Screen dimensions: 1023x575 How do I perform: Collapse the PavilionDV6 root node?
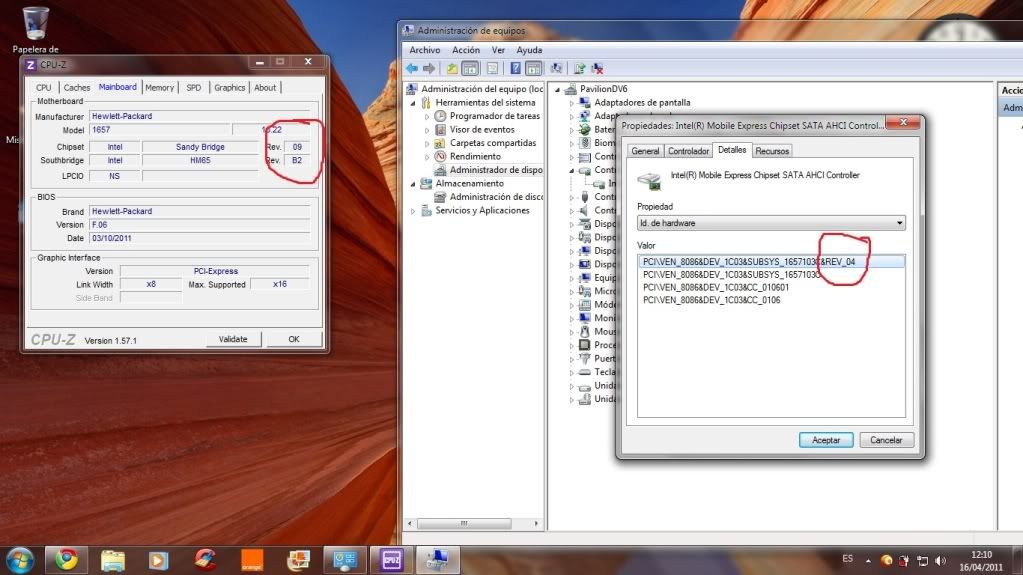pos(558,89)
